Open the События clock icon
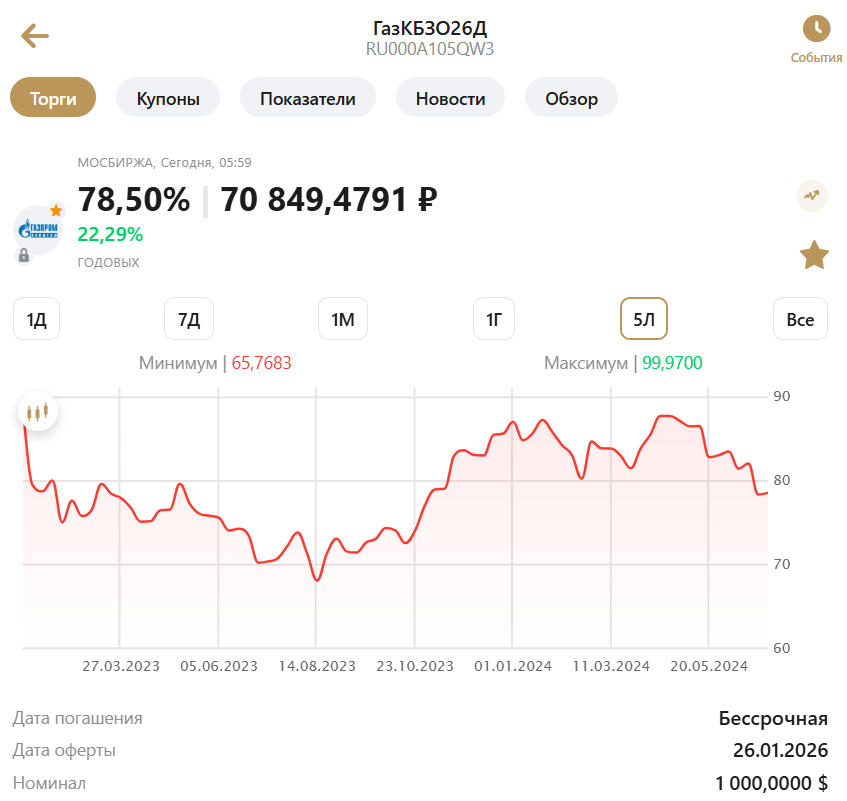The height and width of the screenshot is (801, 847). click(816, 28)
